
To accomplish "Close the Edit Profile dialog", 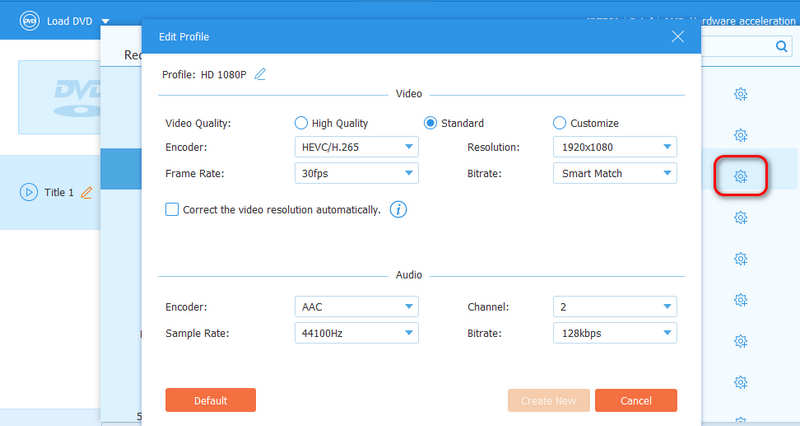I will (x=677, y=37).
